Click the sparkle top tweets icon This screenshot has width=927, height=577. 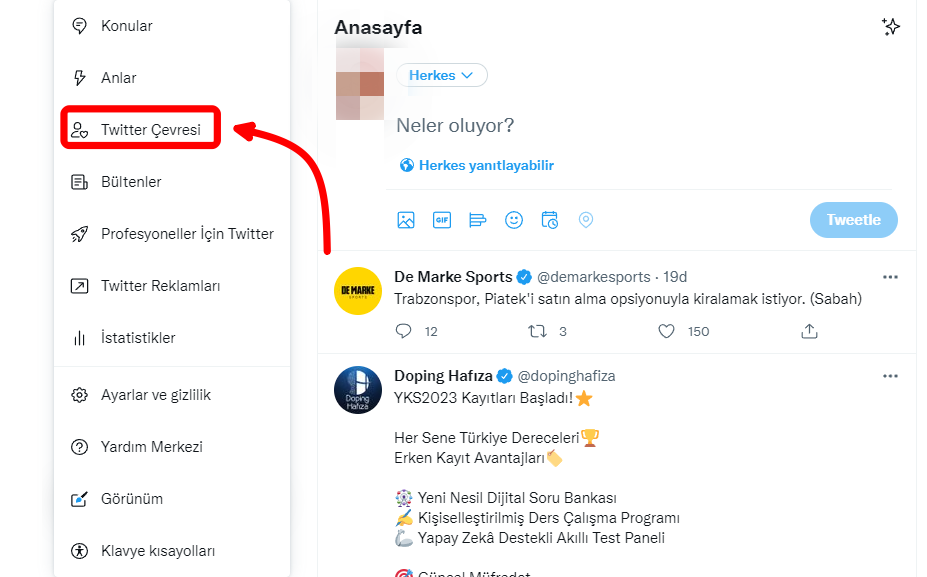pos(891,27)
